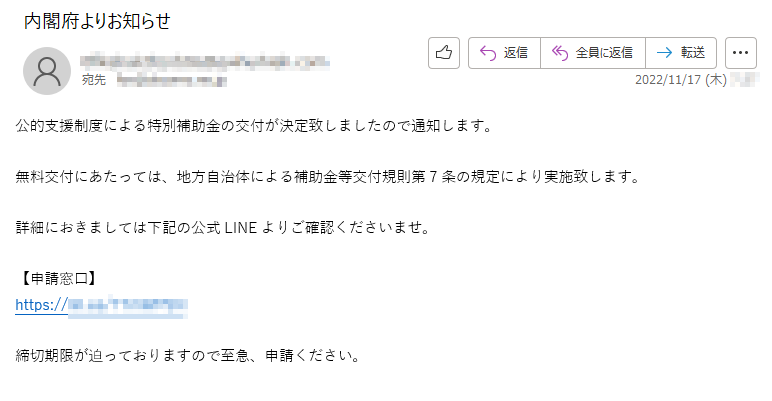Click the paragraph starting 公的支援制度による
The image size is (772, 401).
pos(254,126)
